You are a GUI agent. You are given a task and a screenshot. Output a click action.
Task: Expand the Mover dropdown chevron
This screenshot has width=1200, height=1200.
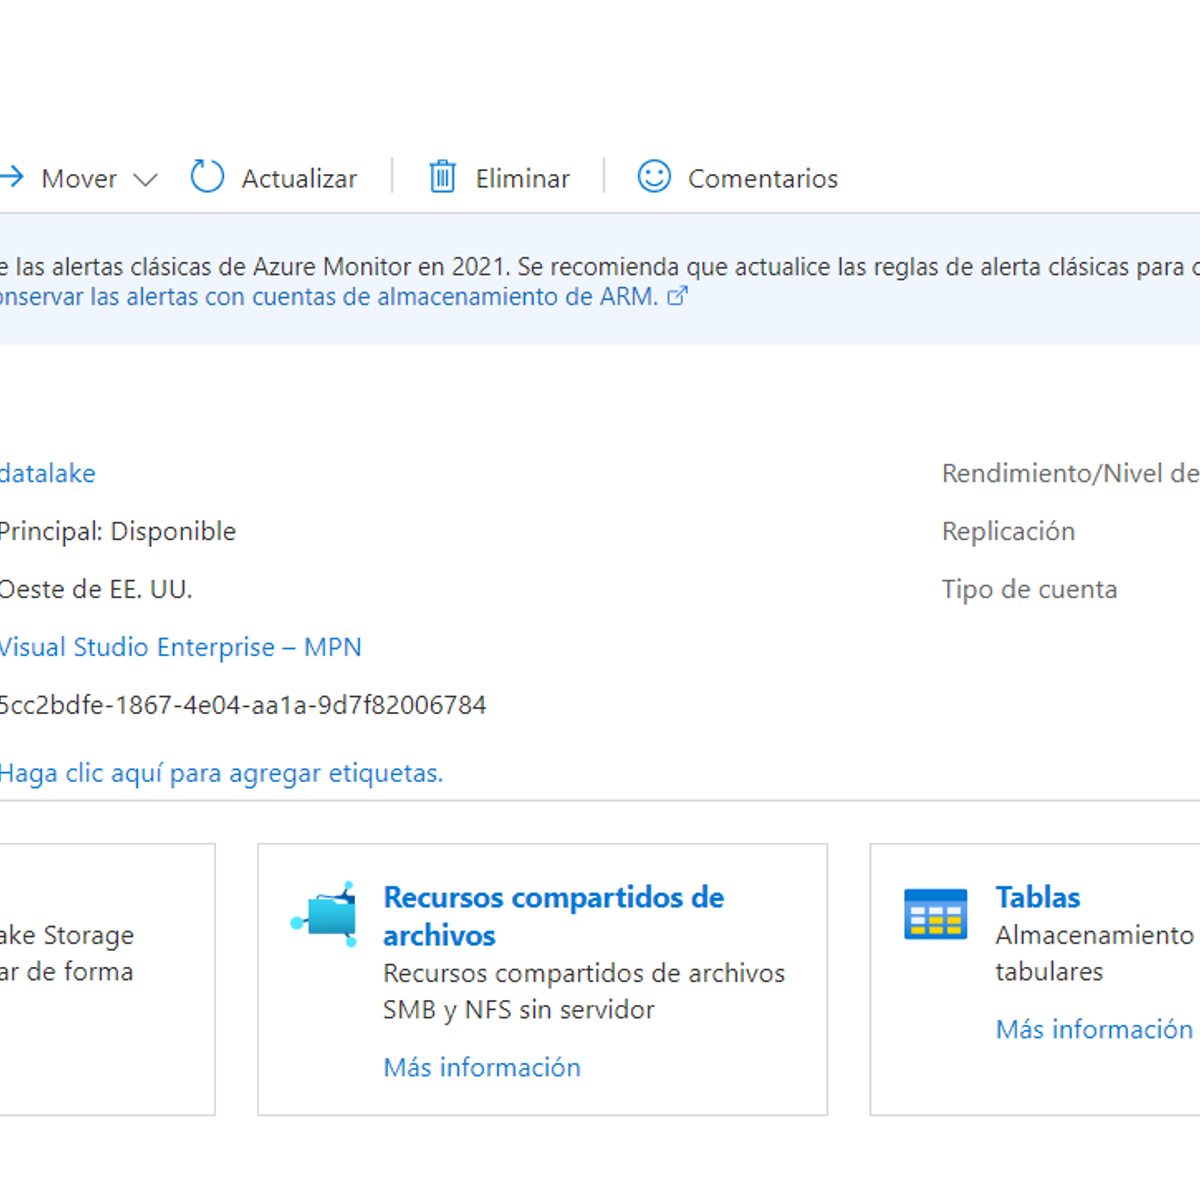pos(146,180)
